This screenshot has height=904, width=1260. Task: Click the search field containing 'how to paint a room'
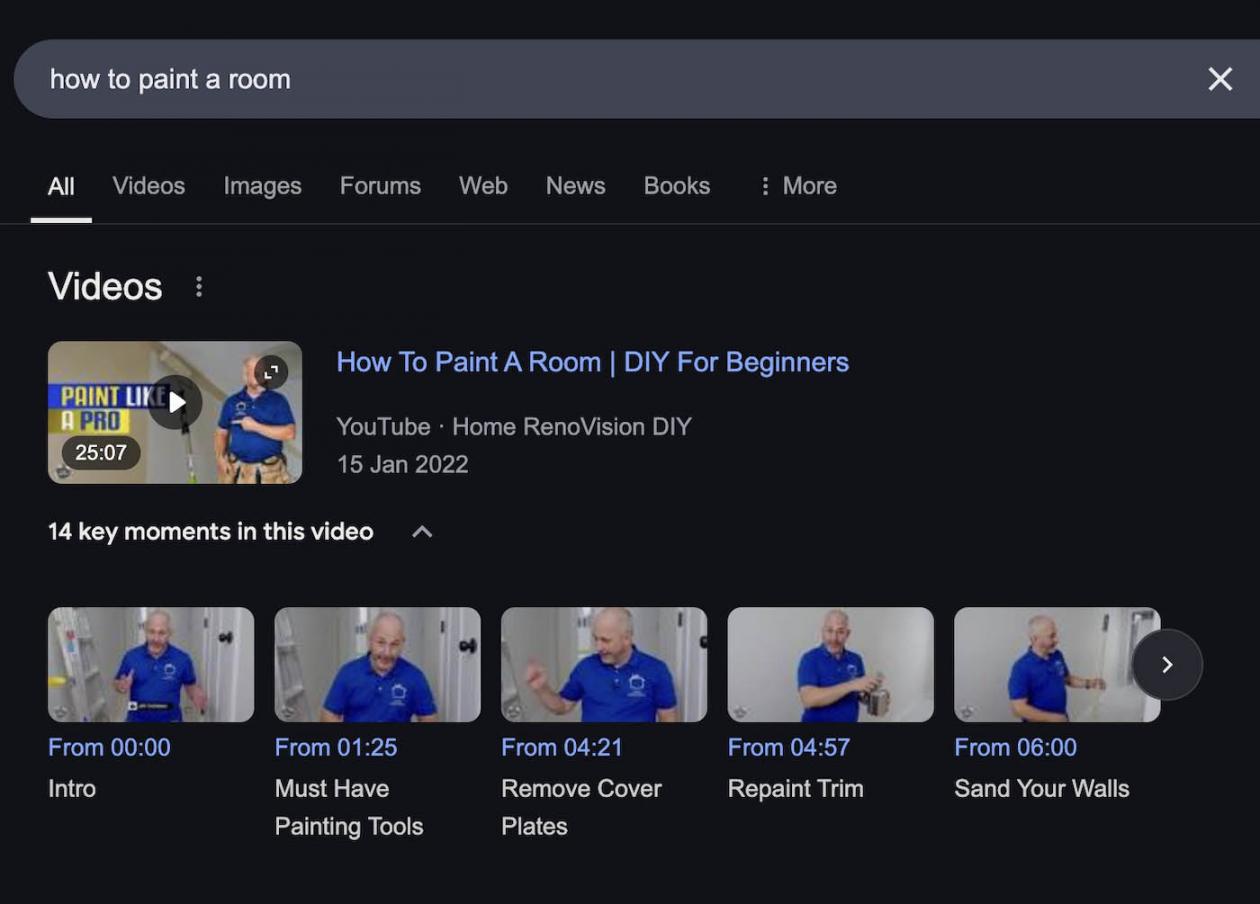(x=600, y=79)
